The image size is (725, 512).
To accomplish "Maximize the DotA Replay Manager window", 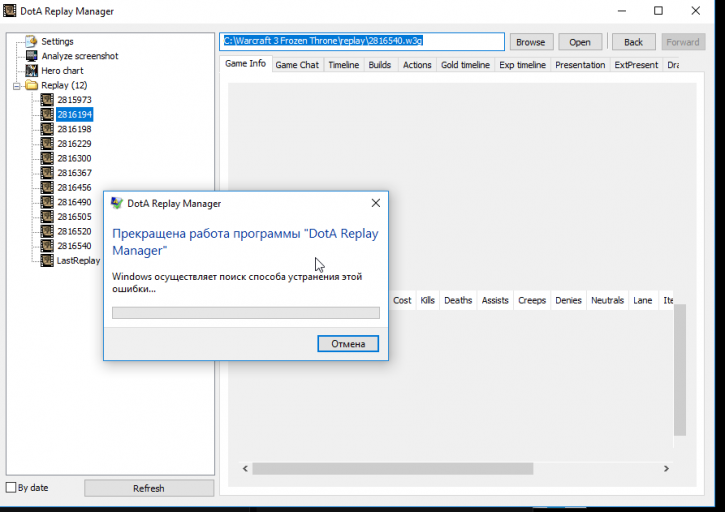I will click(x=658, y=11).
